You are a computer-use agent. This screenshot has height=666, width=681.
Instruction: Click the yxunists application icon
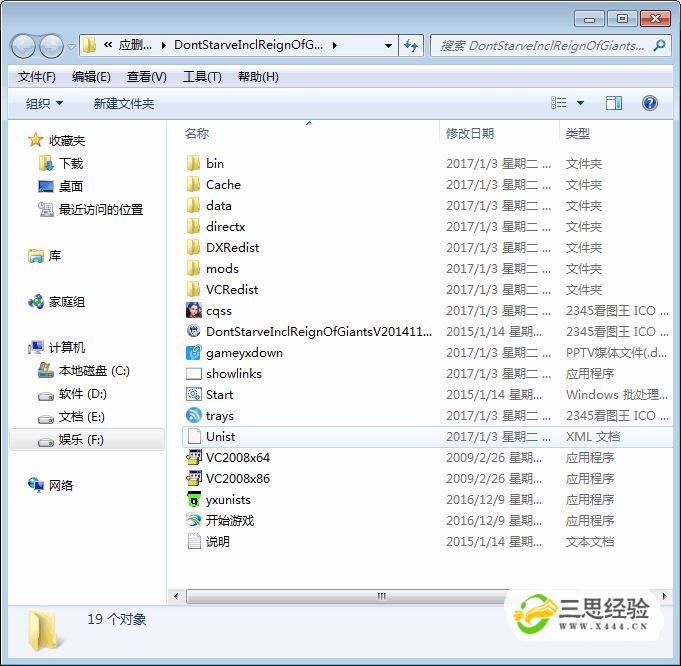(x=194, y=500)
